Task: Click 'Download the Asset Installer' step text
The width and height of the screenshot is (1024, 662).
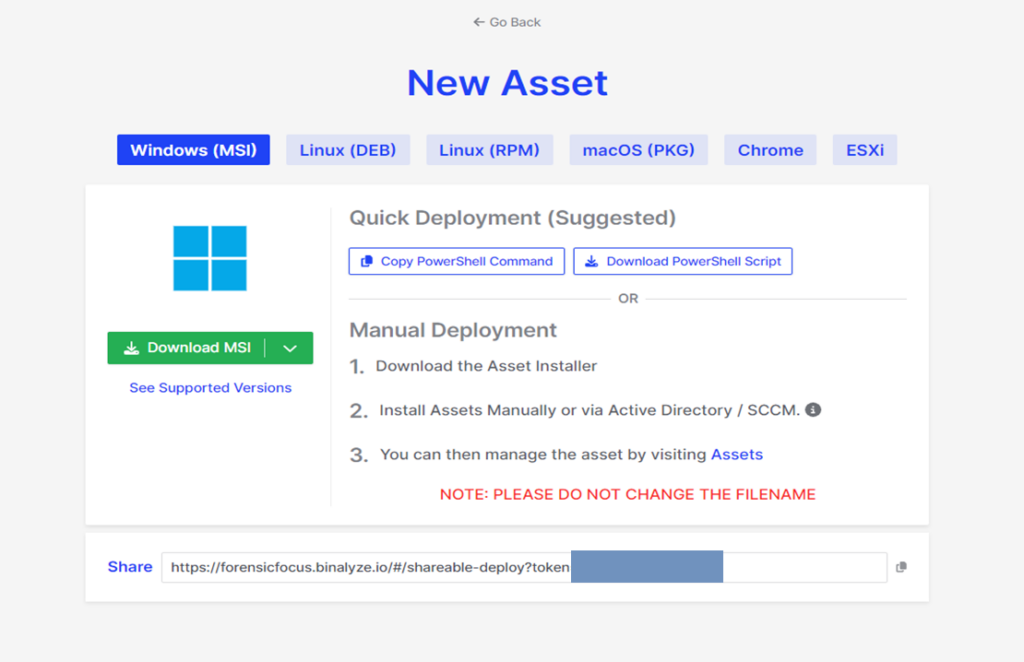Action: 486,366
